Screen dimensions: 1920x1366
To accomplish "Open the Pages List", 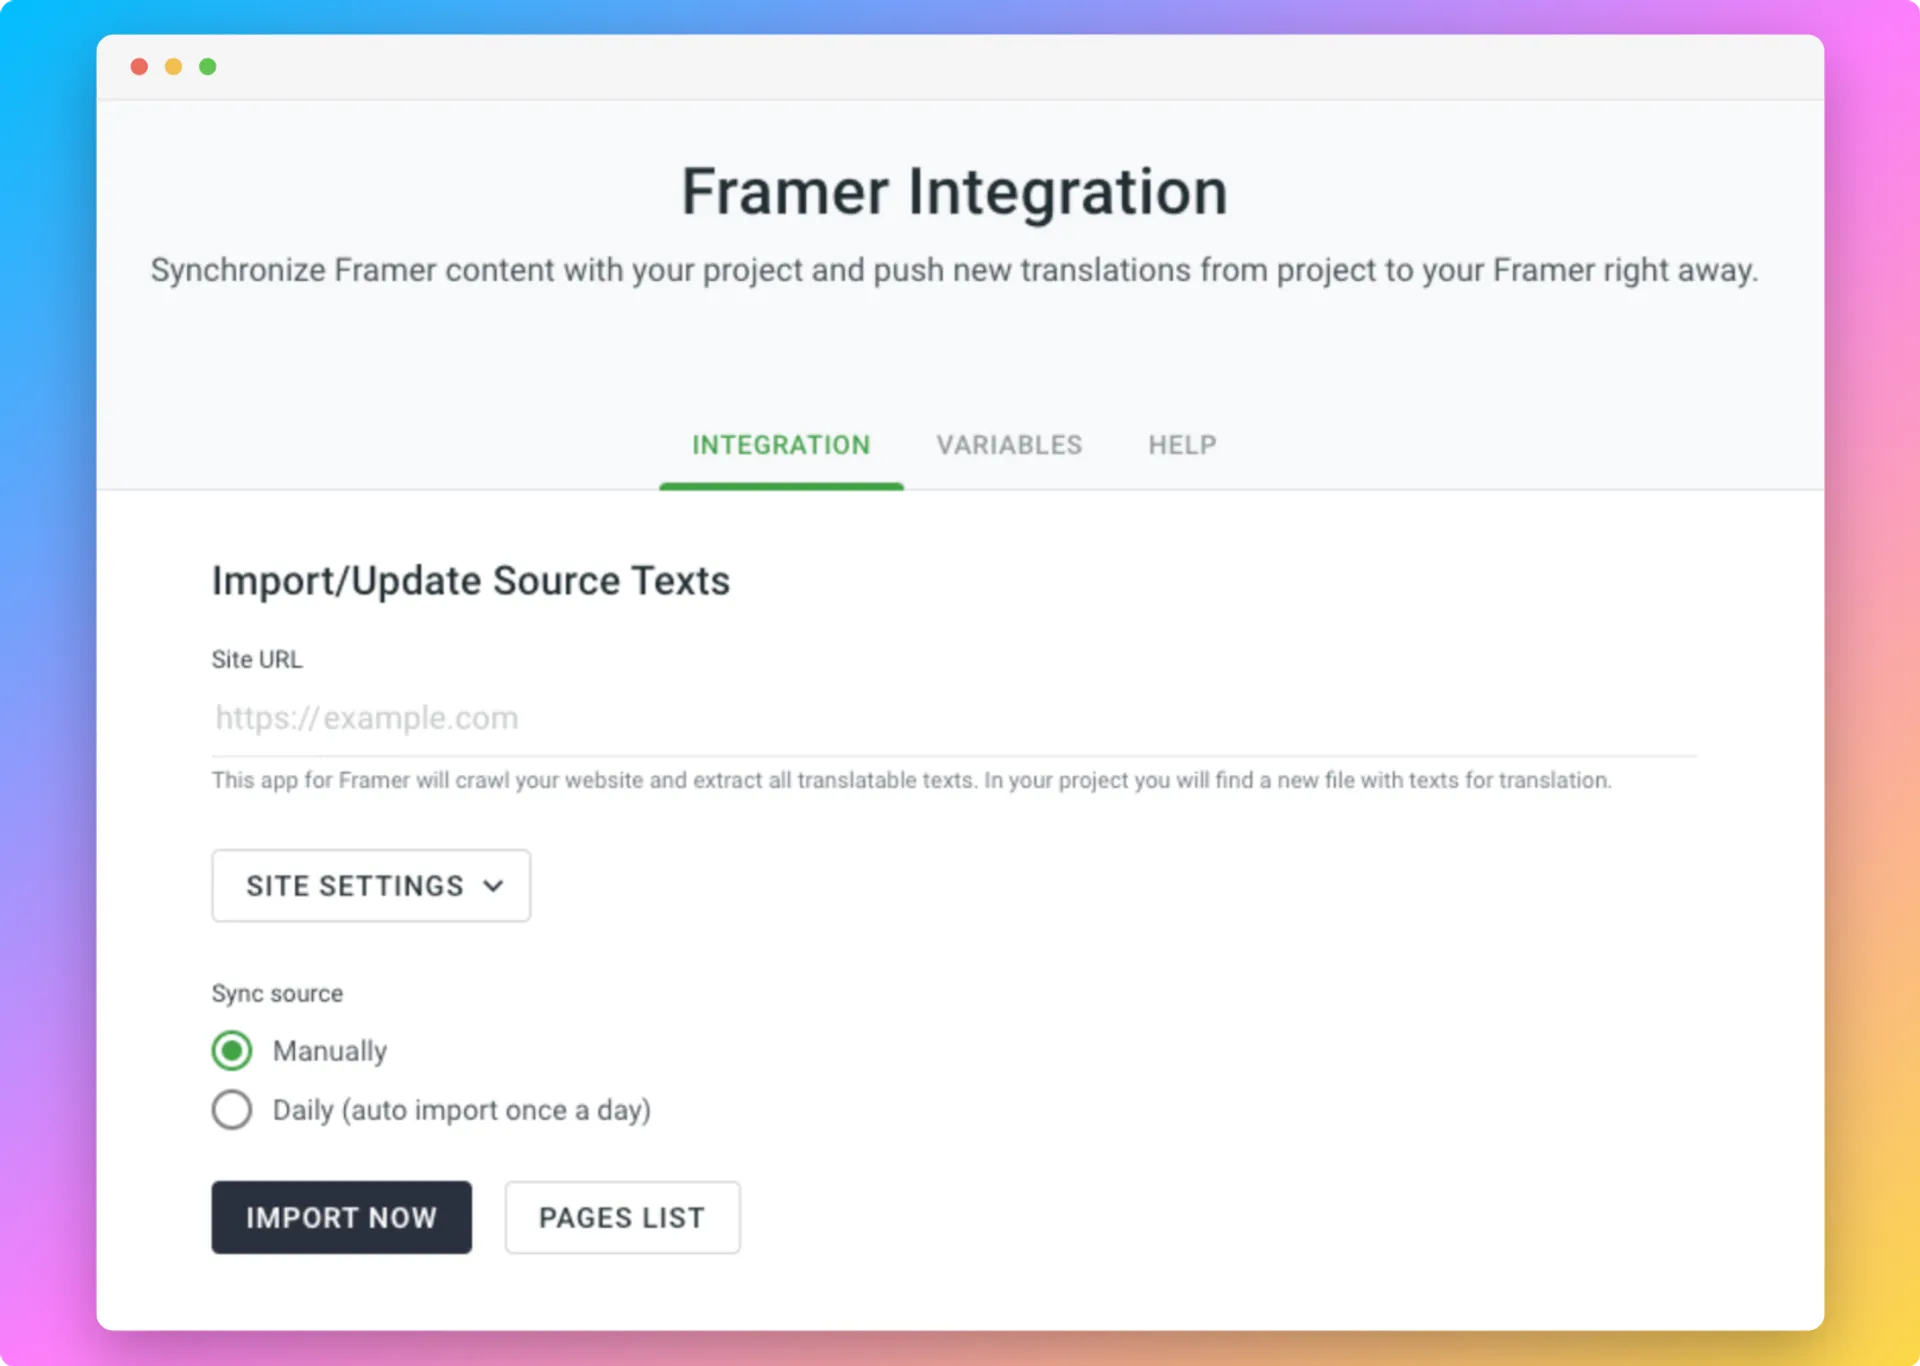I will 622,1217.
